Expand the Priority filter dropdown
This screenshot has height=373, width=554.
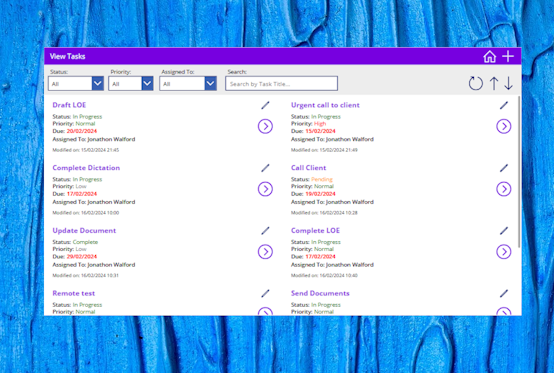tap(131, 84)
